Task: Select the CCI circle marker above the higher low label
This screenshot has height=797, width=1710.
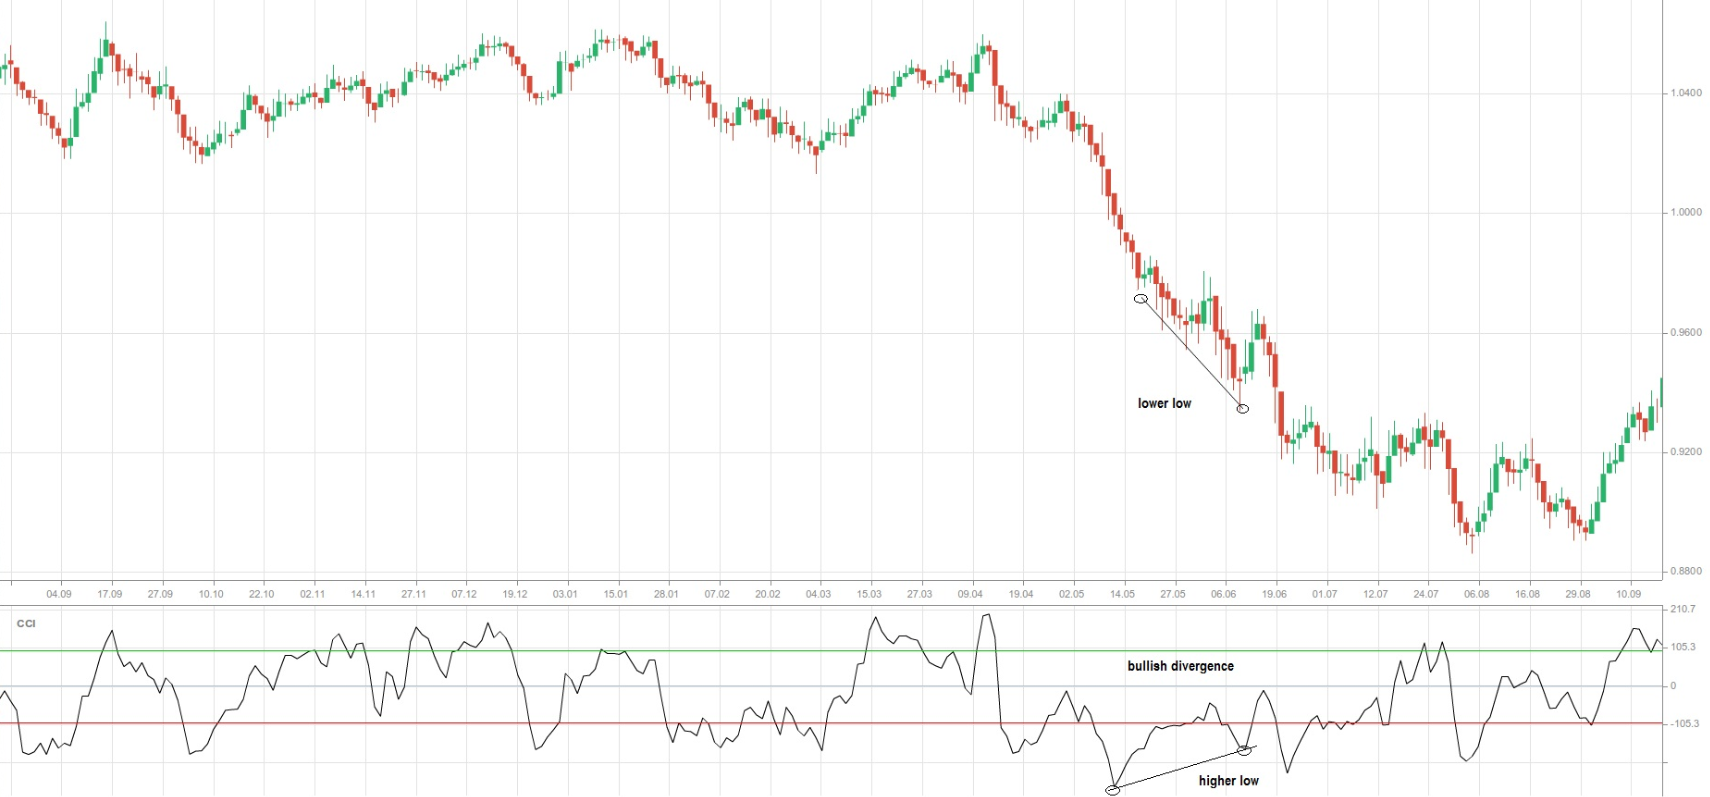Action: 1245,749
